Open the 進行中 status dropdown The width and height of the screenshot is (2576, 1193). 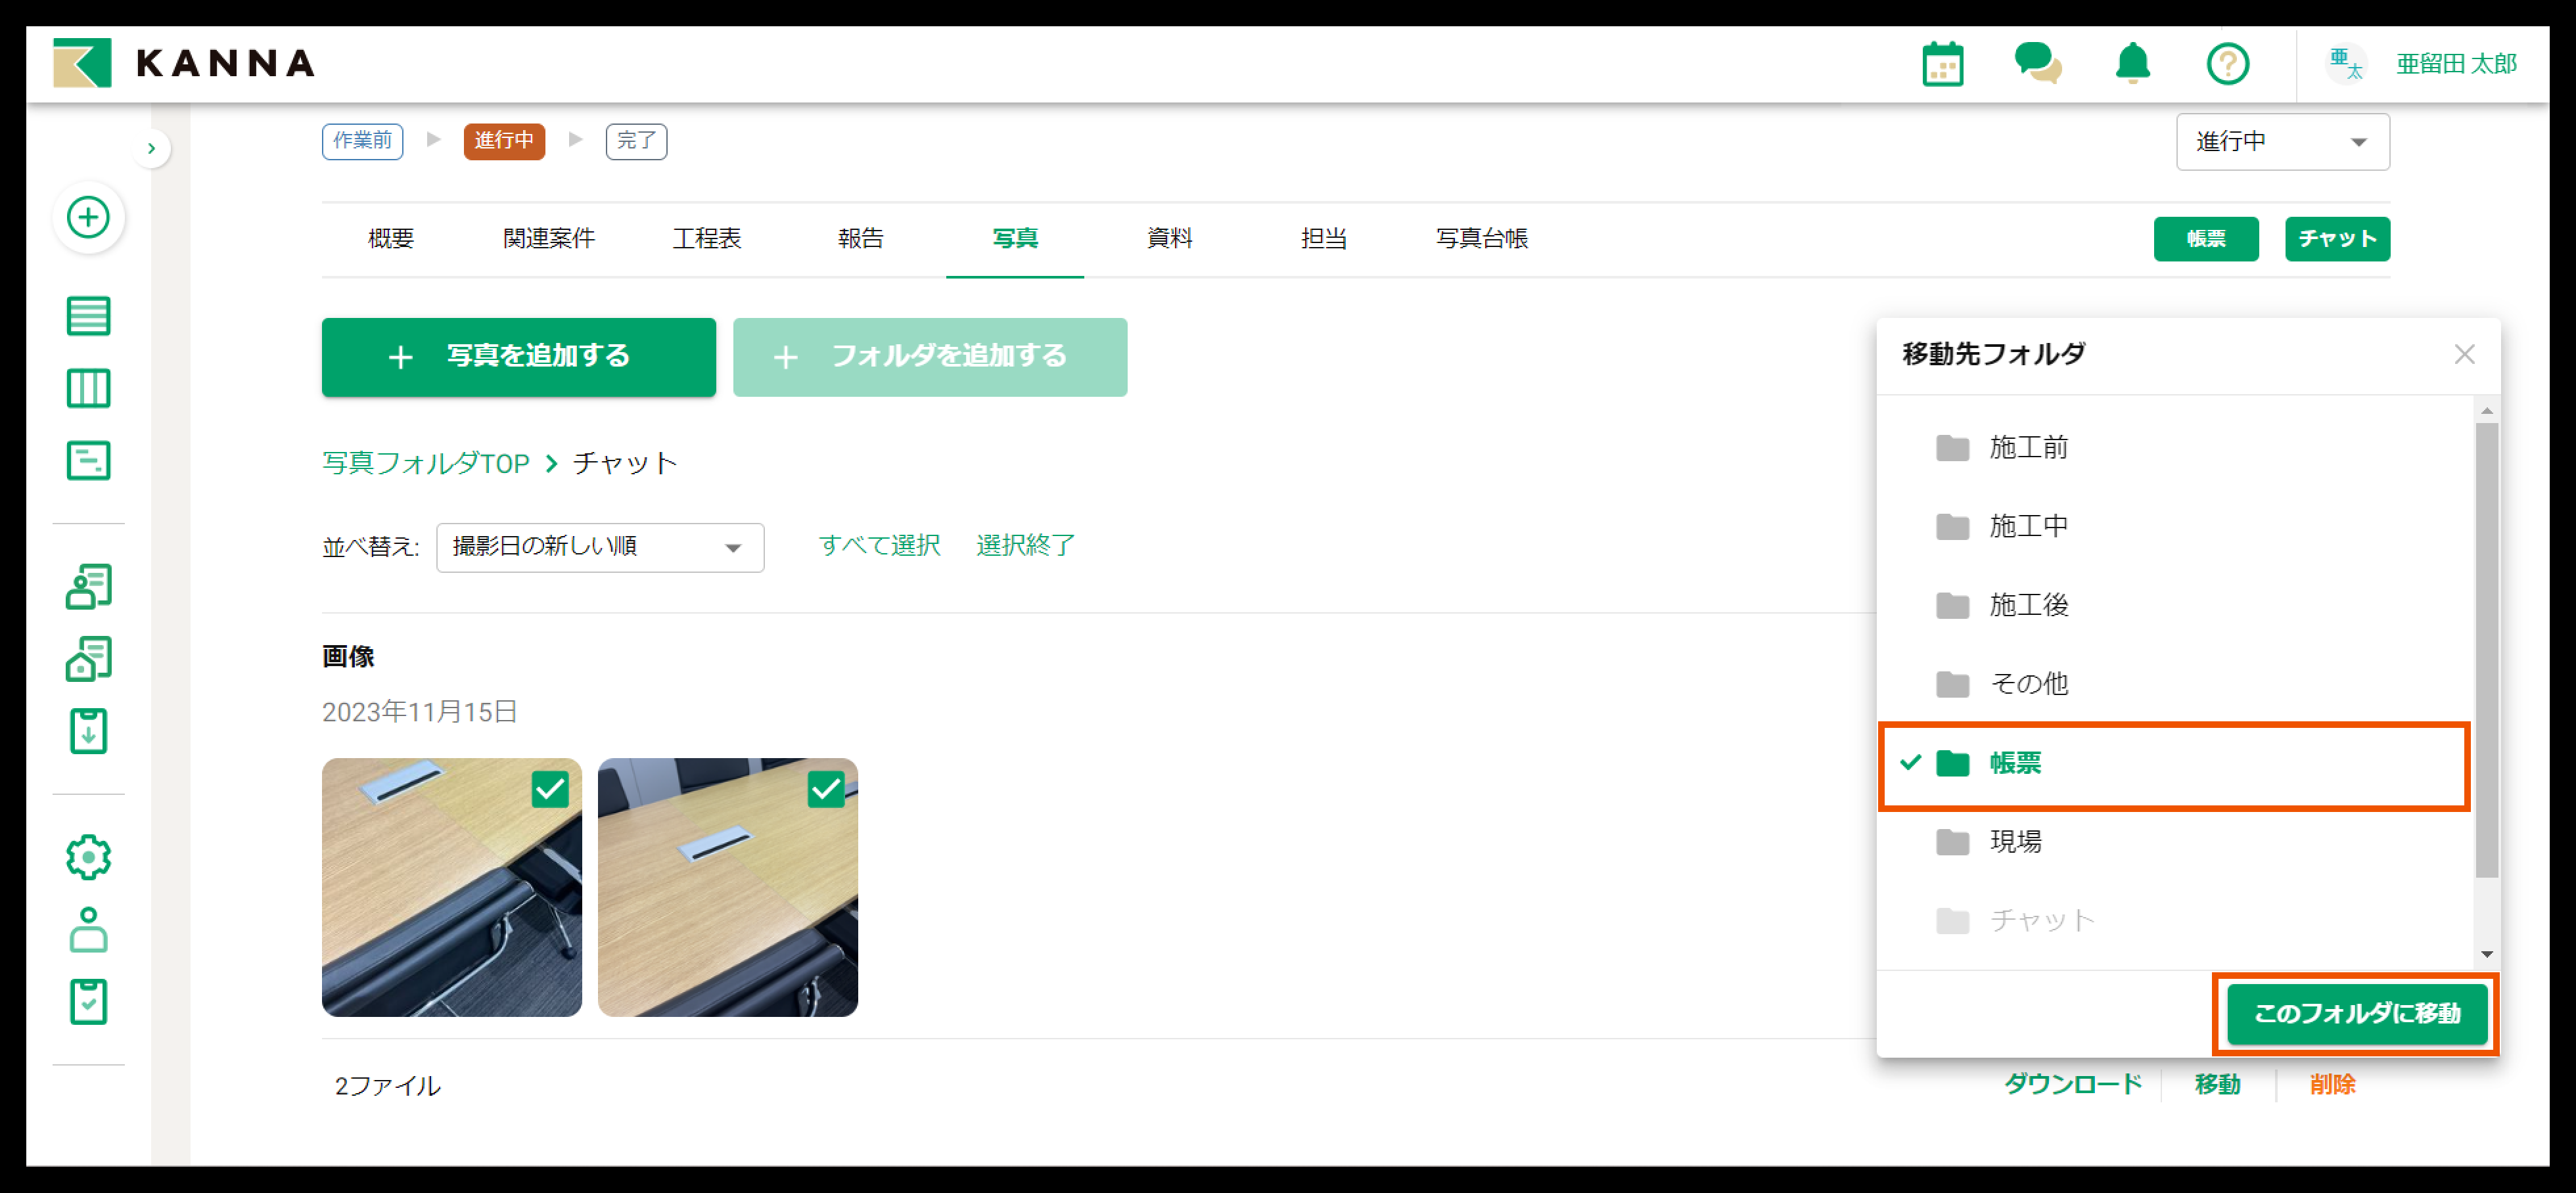coord(2282,142)
